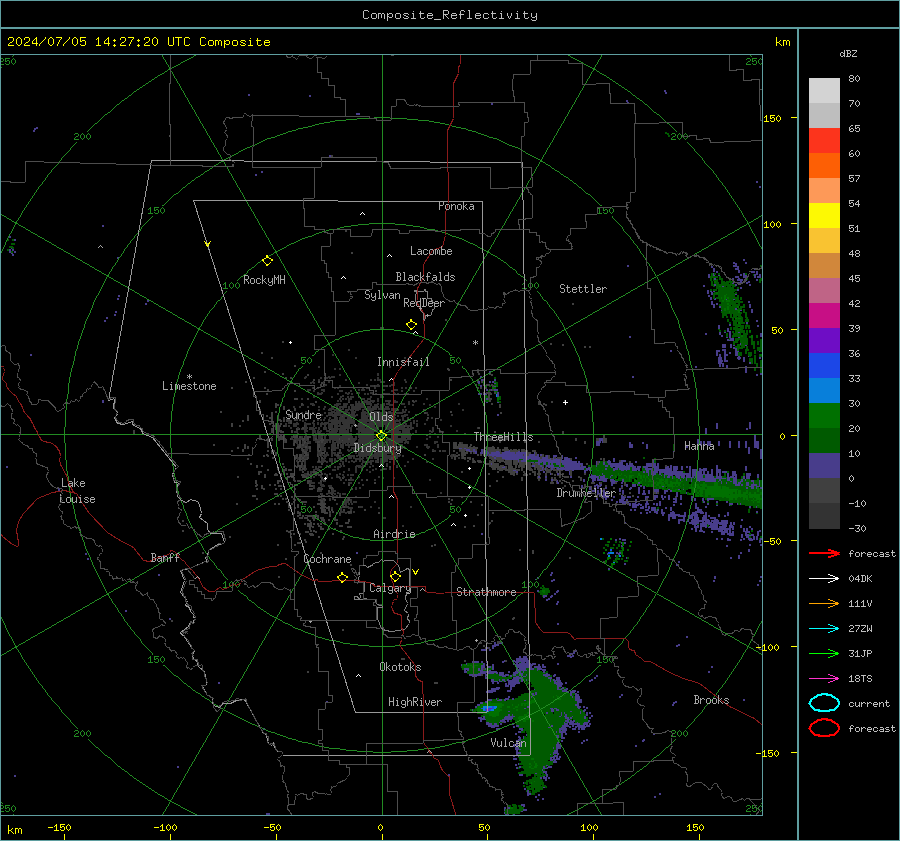Select the magenta 39-42 dBZ swatch
This screenshot has width=900, height=841.
824,315
